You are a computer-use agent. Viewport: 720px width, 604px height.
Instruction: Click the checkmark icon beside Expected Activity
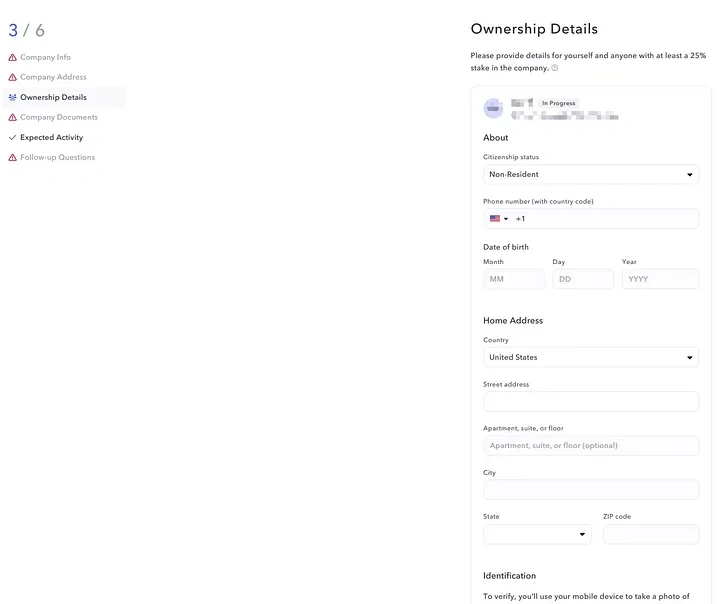click(12, 138)
